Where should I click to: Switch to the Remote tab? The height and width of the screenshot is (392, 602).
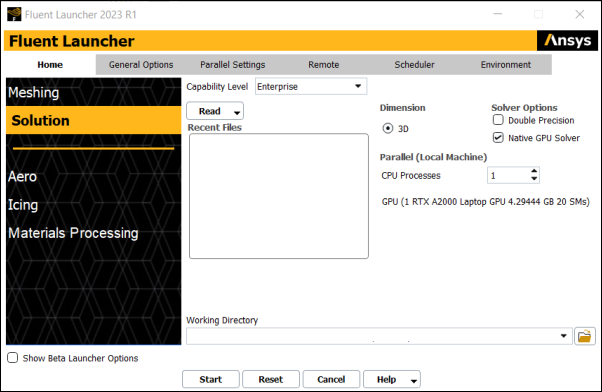pyautogui.click(x=324, y=65)
